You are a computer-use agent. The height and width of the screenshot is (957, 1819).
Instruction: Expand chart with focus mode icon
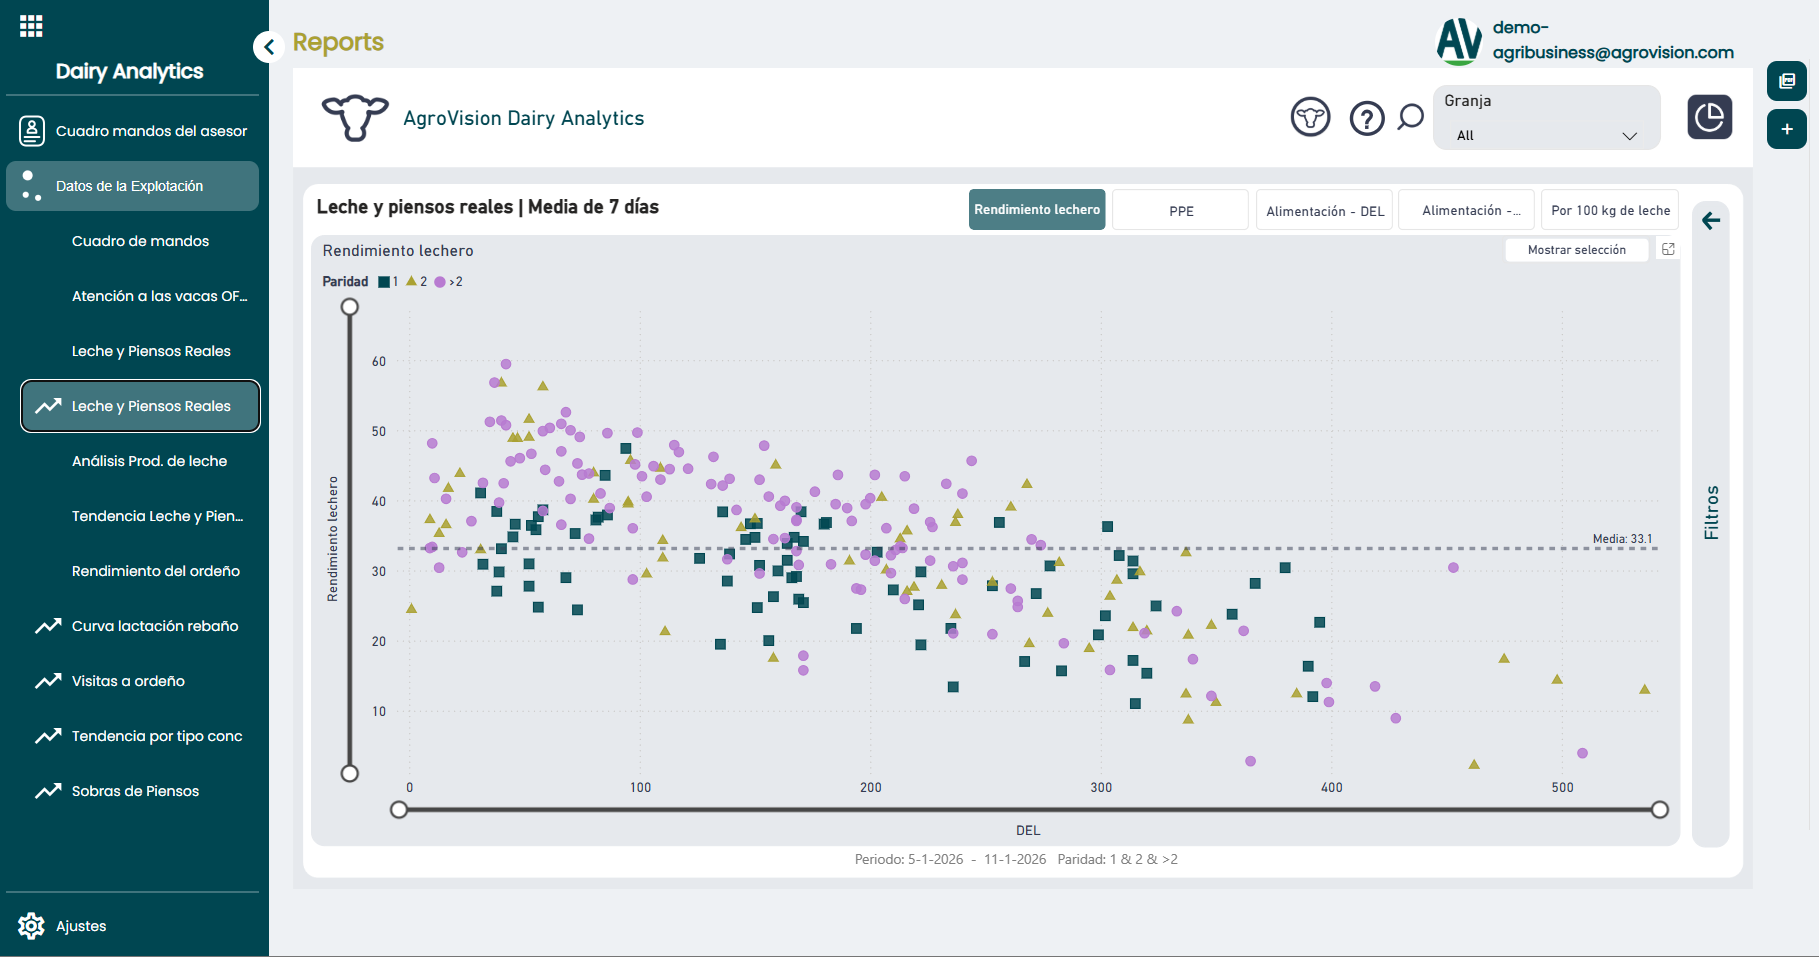click(x=1668, y=249)
